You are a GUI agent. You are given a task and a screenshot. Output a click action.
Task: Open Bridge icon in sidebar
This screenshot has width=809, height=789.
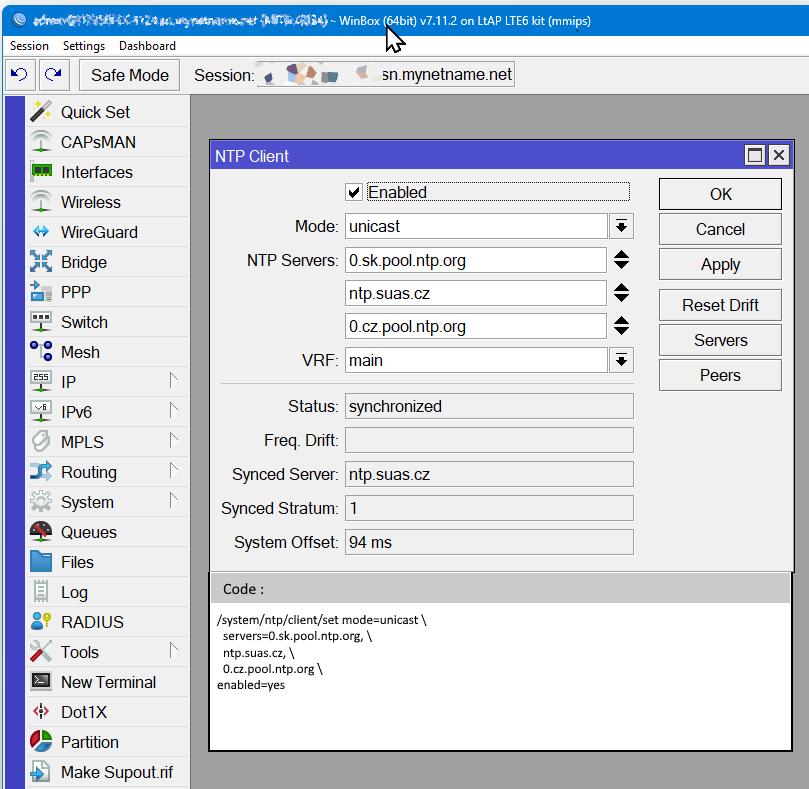(x=41, y=262)
